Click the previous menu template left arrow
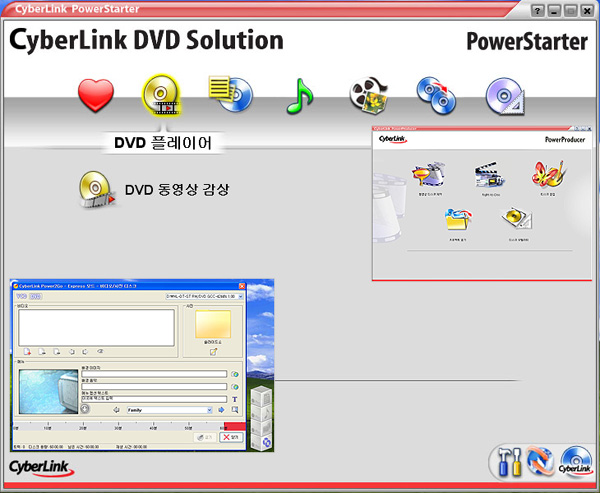Screen dimensions: 600x493 [116, 410]
